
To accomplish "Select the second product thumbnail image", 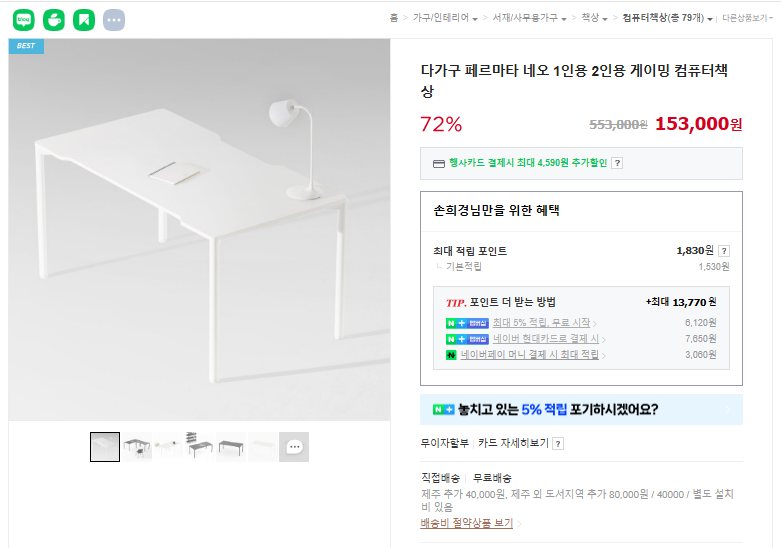I will 137,447.
